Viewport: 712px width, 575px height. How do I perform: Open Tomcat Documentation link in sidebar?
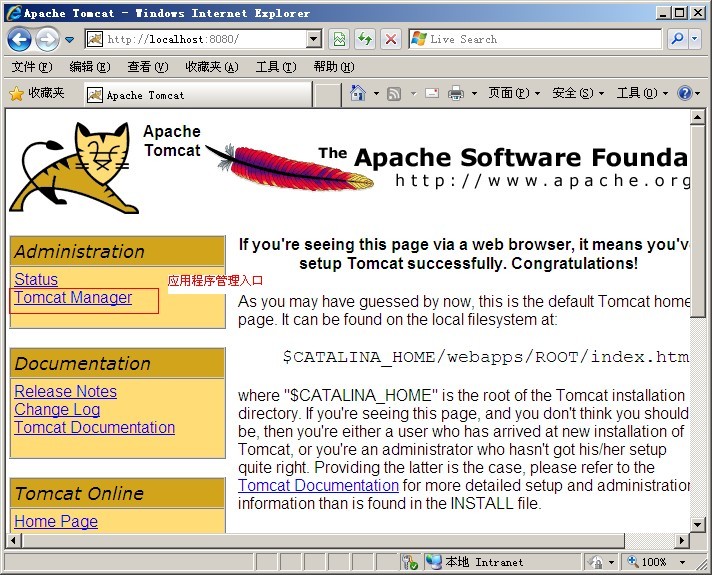pyautogui.click(x=94, y=427)
